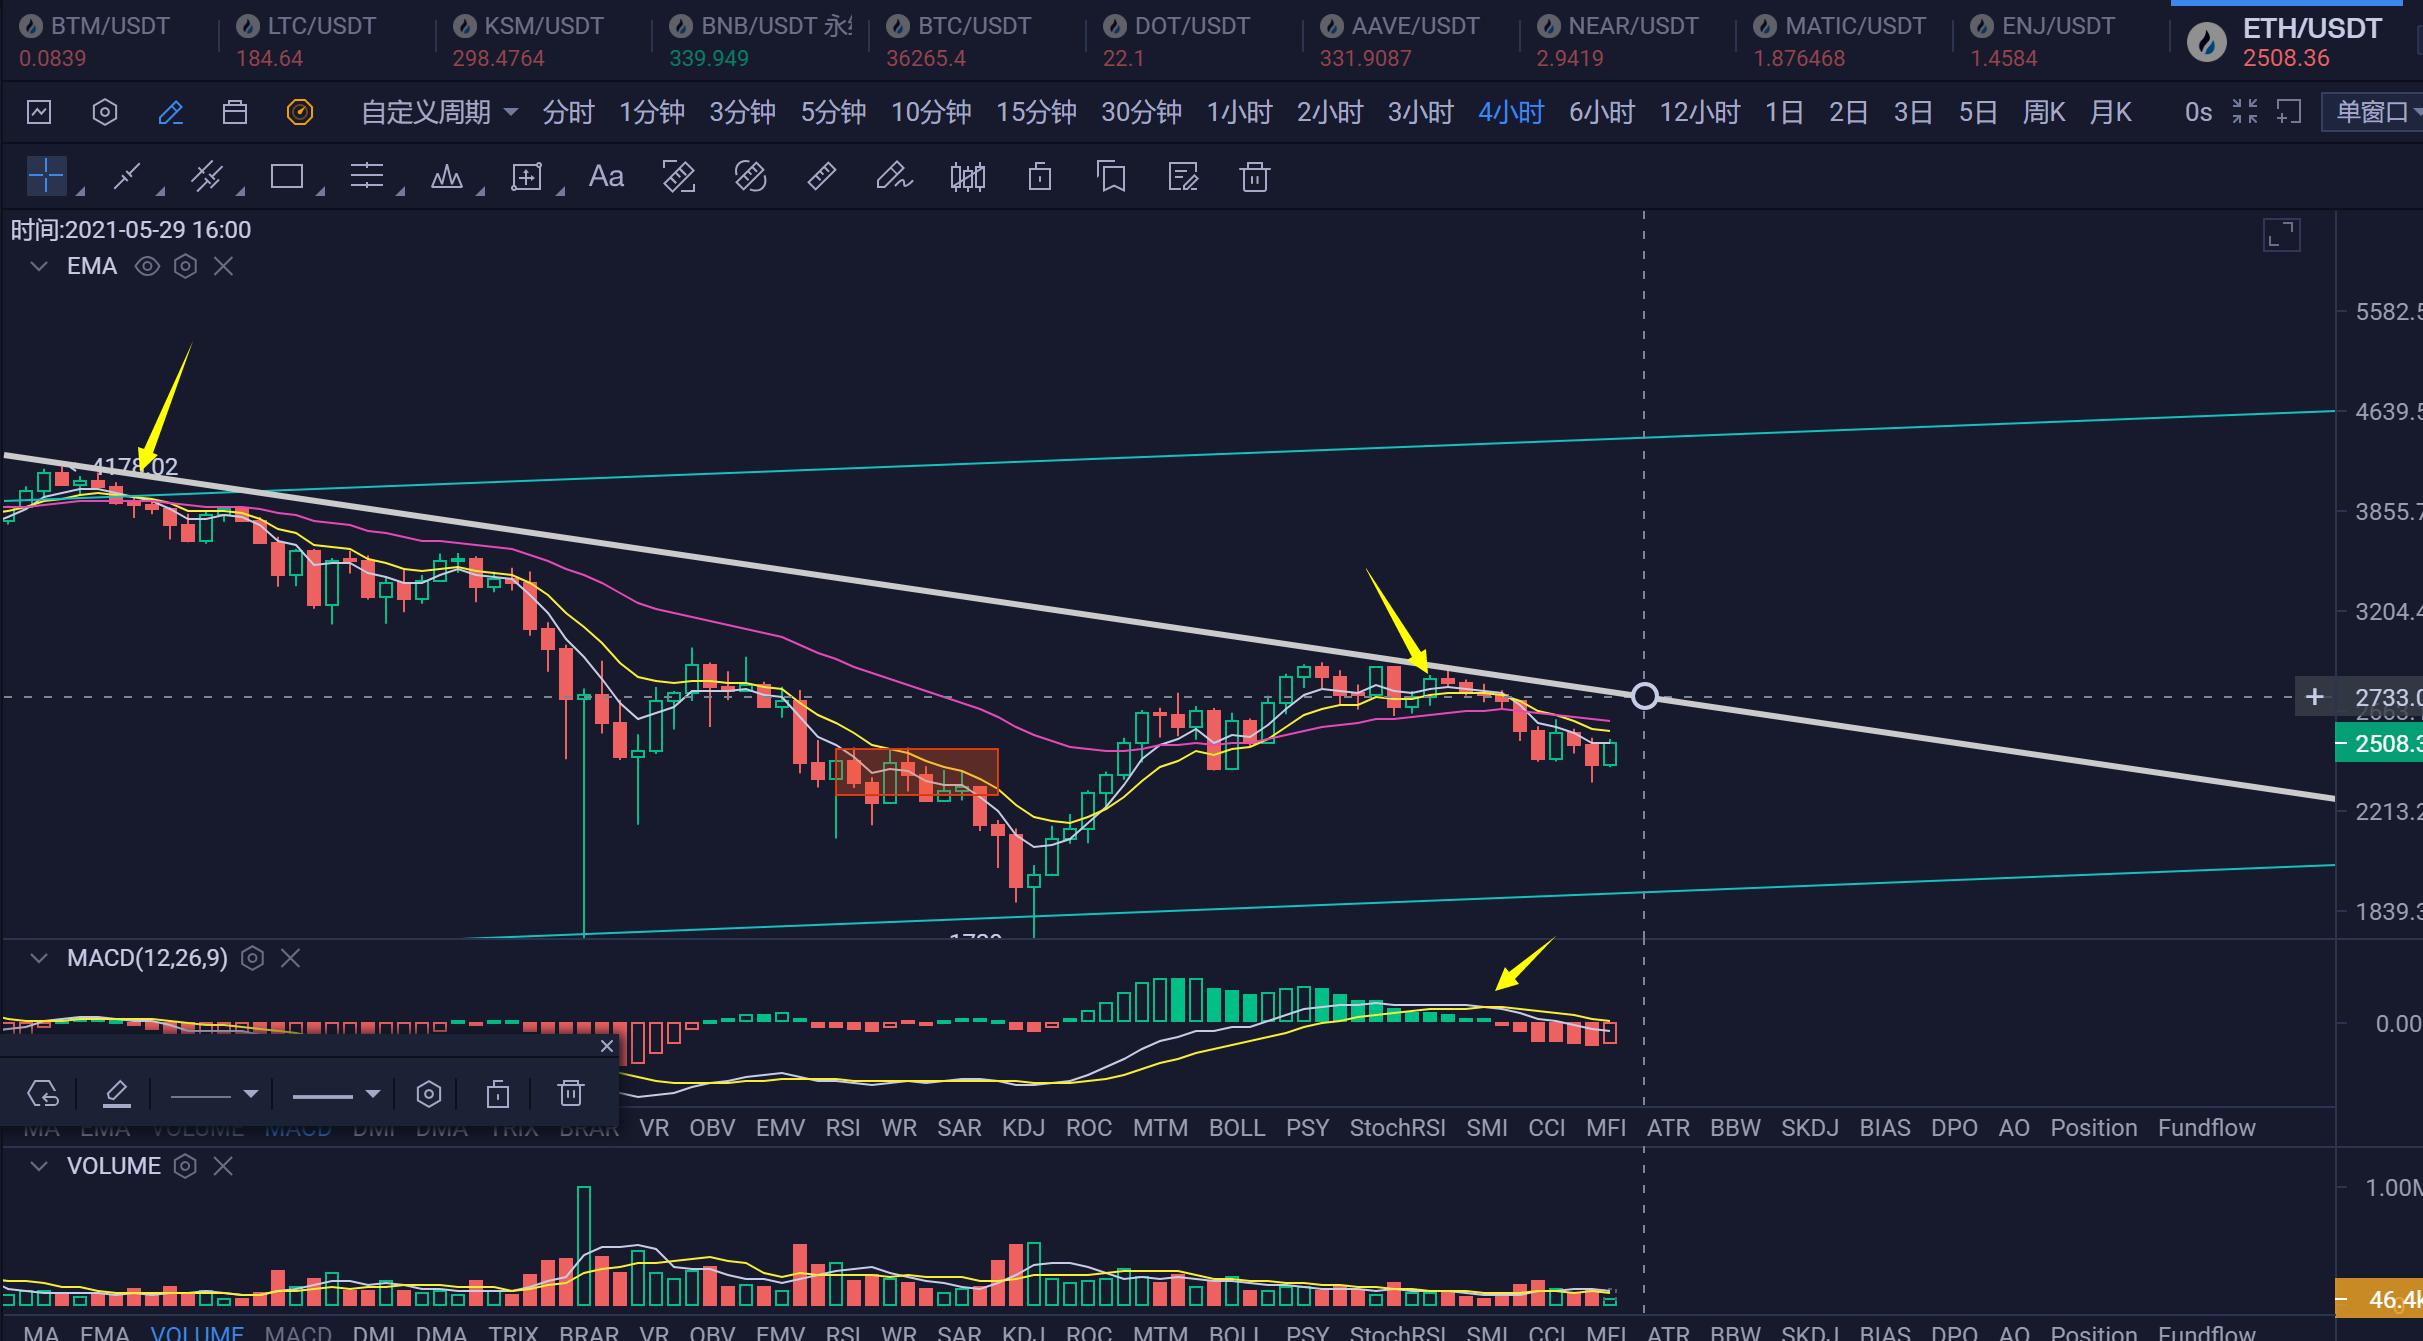Toggle EMA visibility eye icon
This screenshot has height=1341, width=2423.
click(147, 266)
